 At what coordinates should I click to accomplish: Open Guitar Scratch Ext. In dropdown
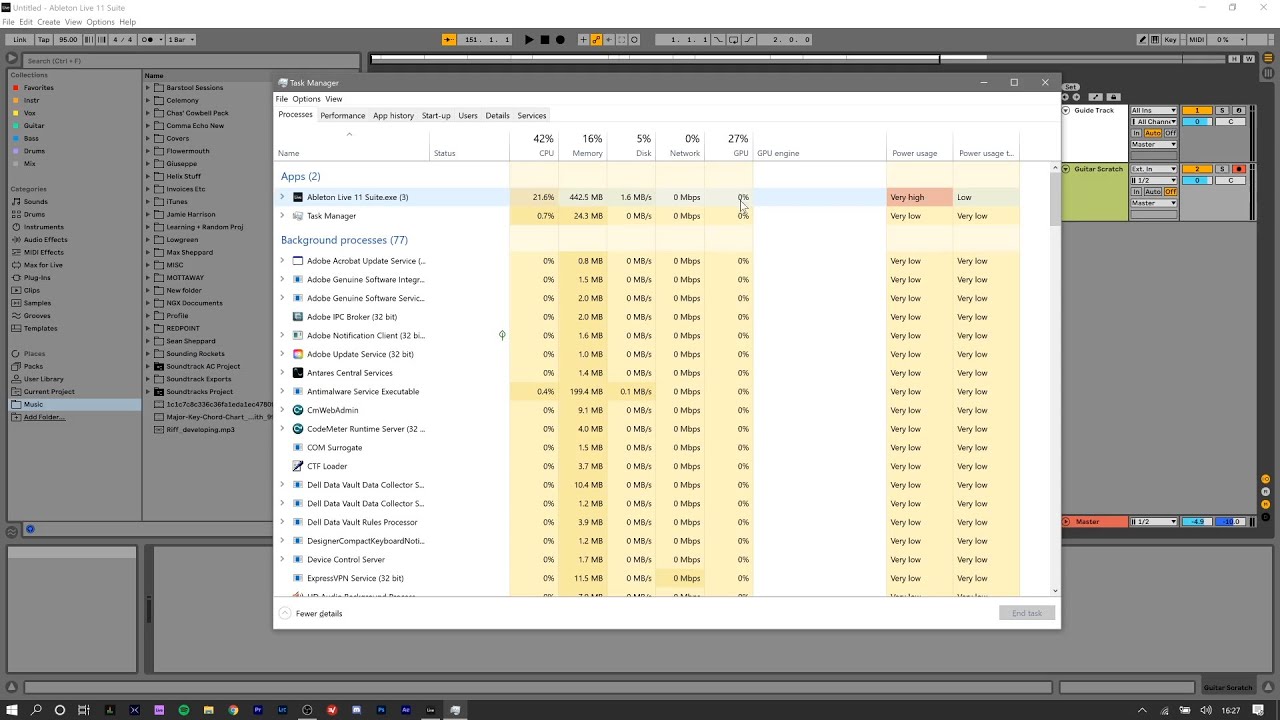pos(1154,169)
